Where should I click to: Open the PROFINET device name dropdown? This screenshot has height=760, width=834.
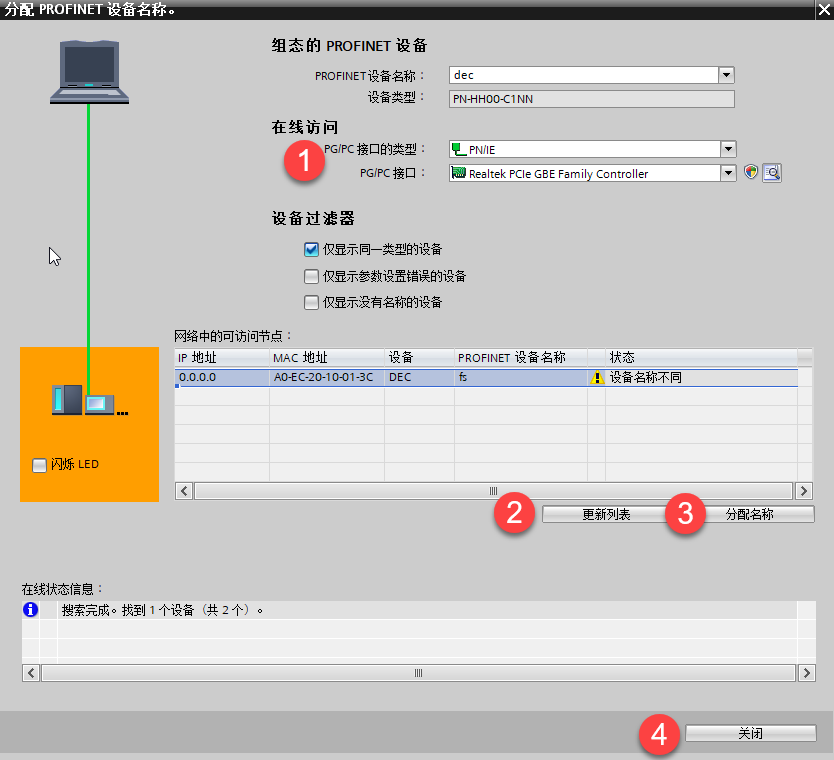[726, 75]
